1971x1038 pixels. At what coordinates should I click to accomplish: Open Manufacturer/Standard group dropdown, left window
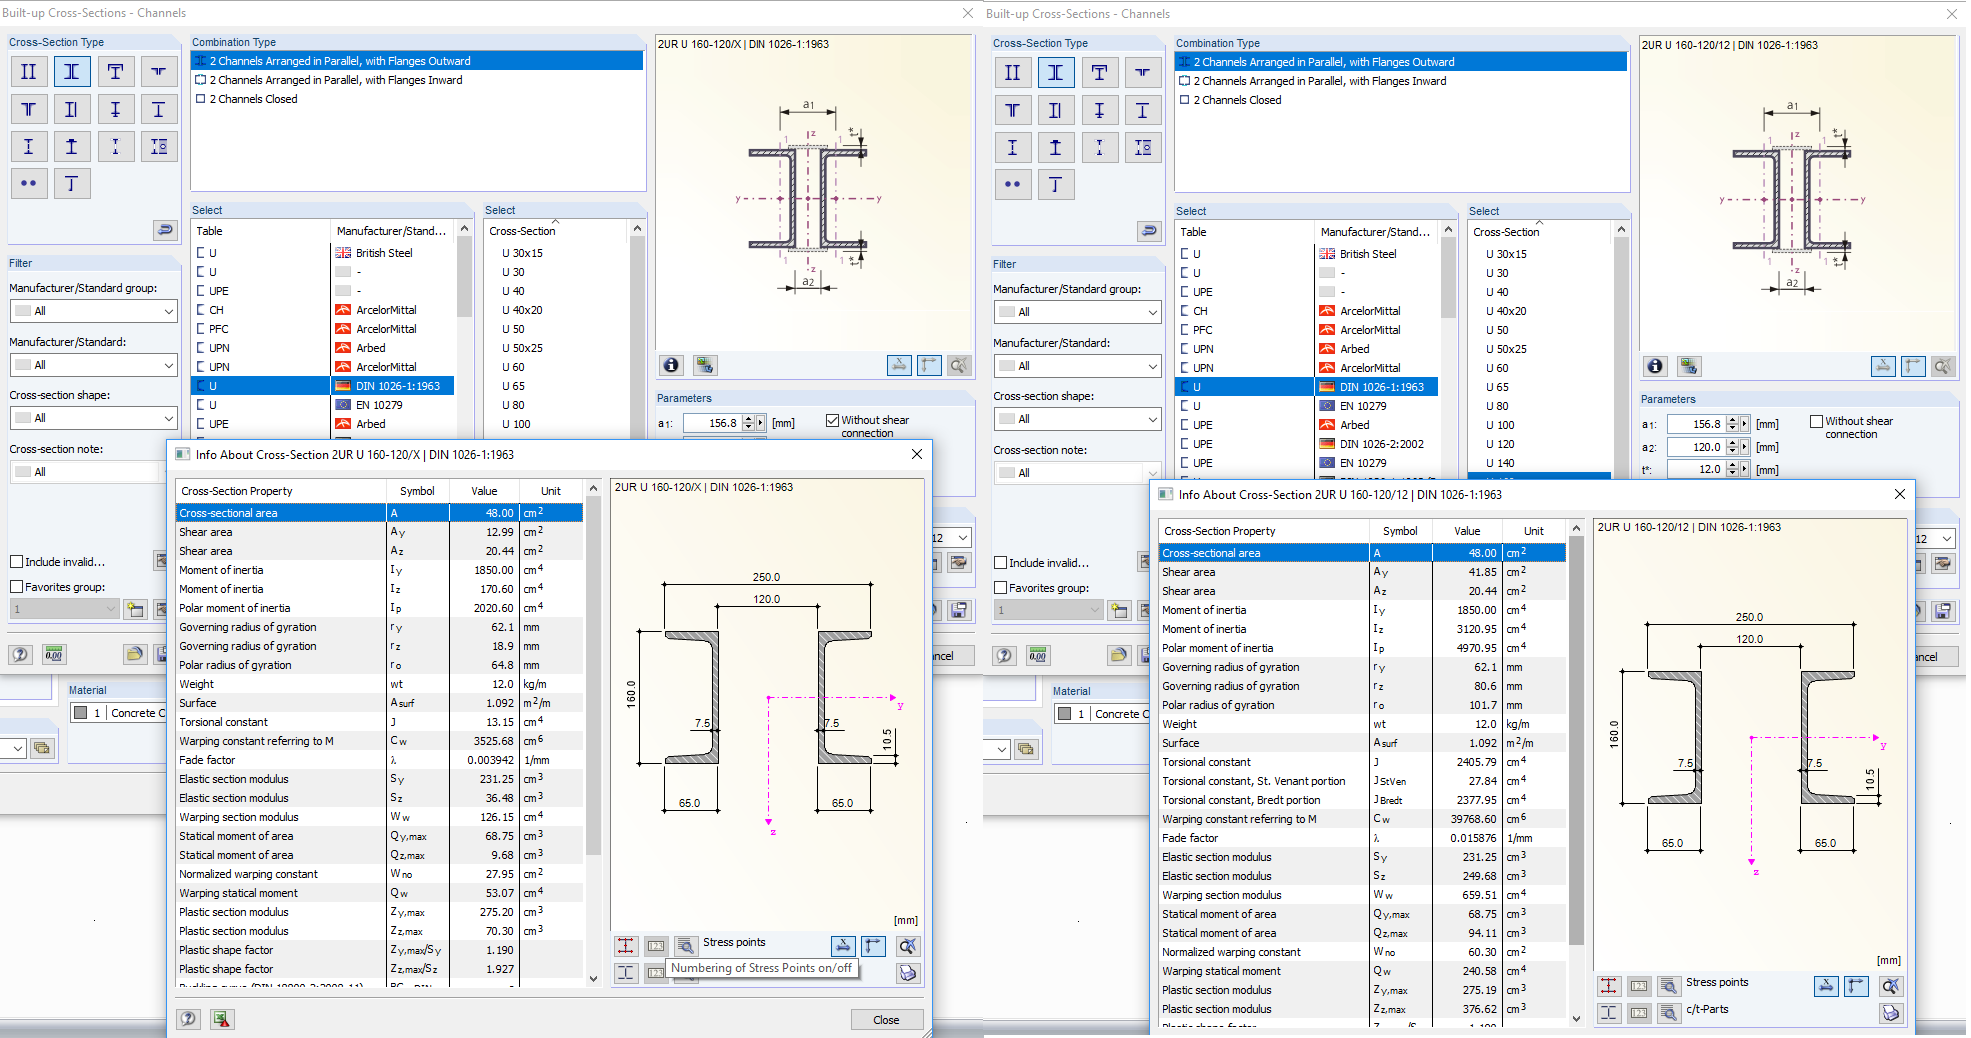[x=94, y=311]
